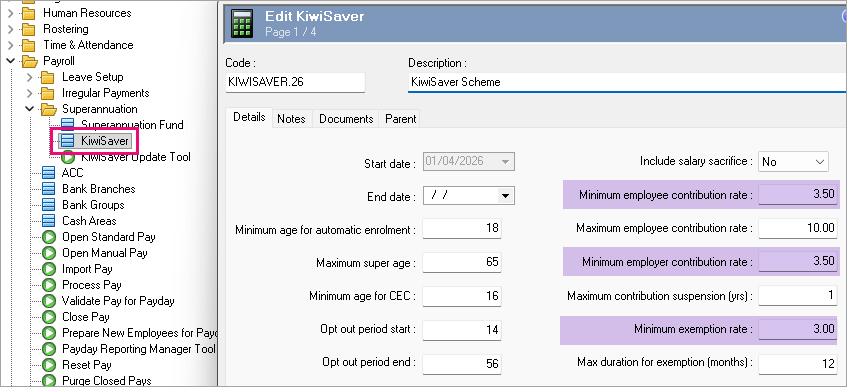Screen dimensions: 847x387
Task: Click the Time & Attendance folder icon
Action: coord(29,45)
